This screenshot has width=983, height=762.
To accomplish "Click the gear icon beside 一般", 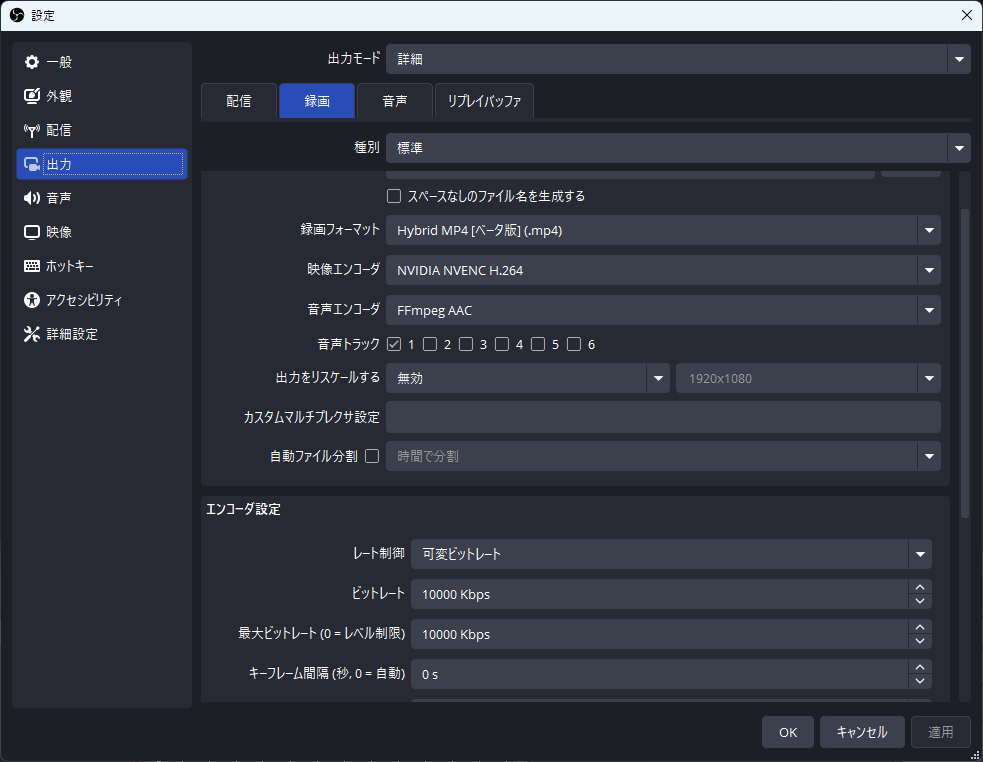I will (x=31, y=62).
